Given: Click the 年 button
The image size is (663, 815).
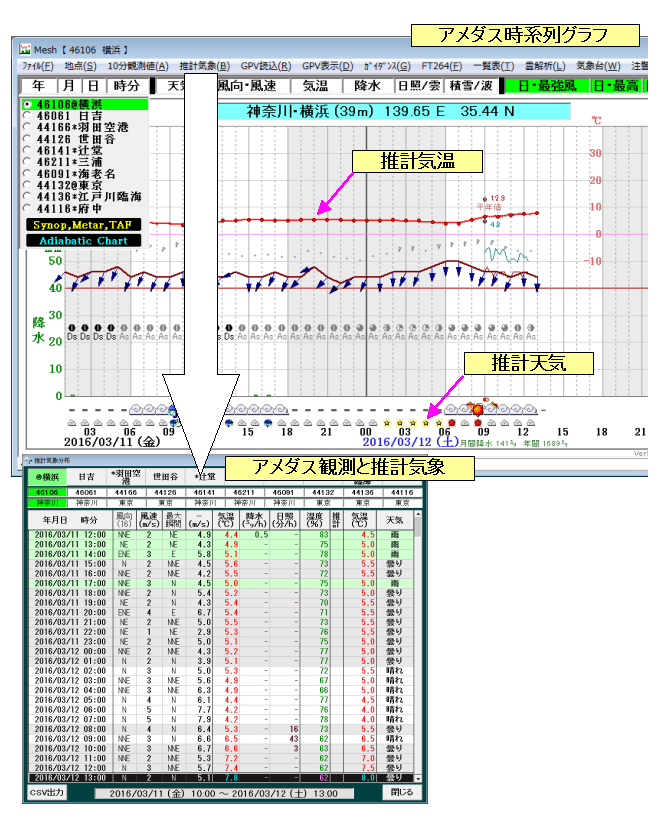Looking at the screenshot, I should 39,86.
